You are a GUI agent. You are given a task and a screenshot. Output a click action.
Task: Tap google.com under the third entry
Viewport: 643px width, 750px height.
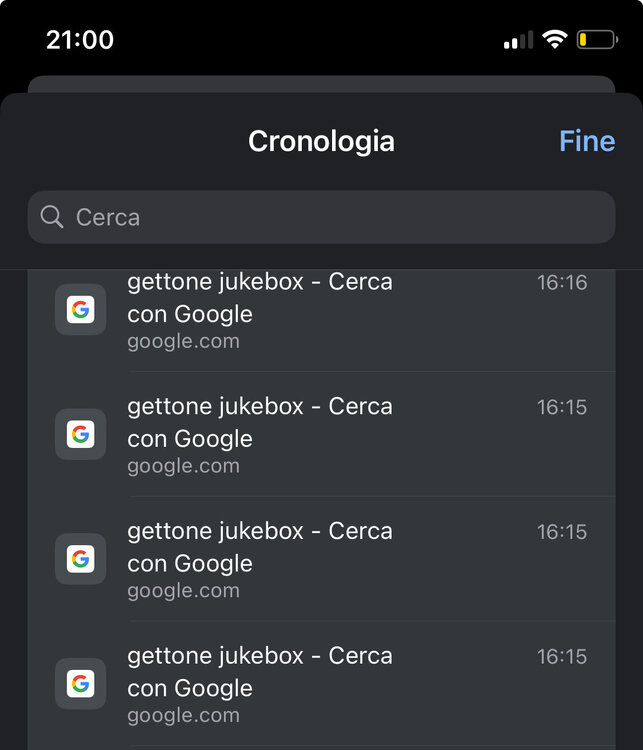(183, 590)
